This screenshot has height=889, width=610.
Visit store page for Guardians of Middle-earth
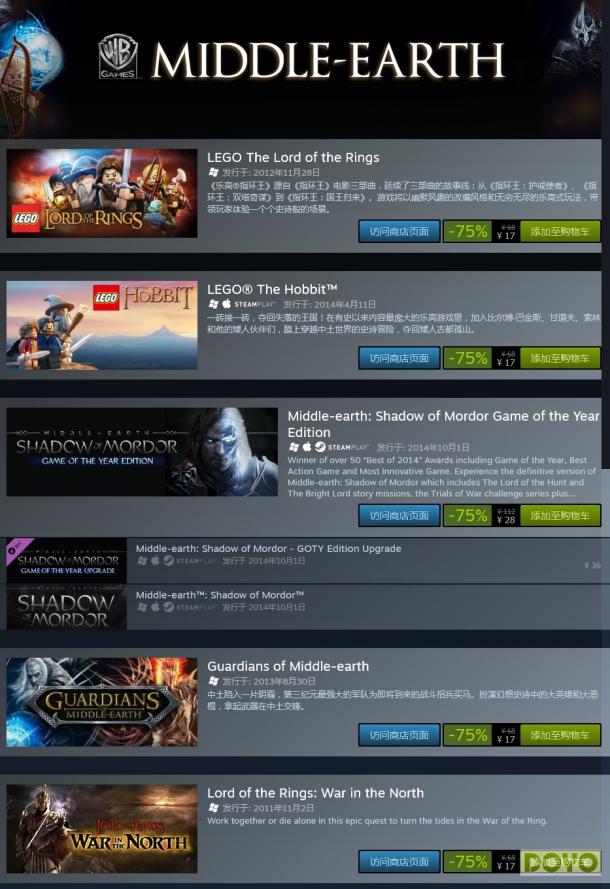point(399,735)
